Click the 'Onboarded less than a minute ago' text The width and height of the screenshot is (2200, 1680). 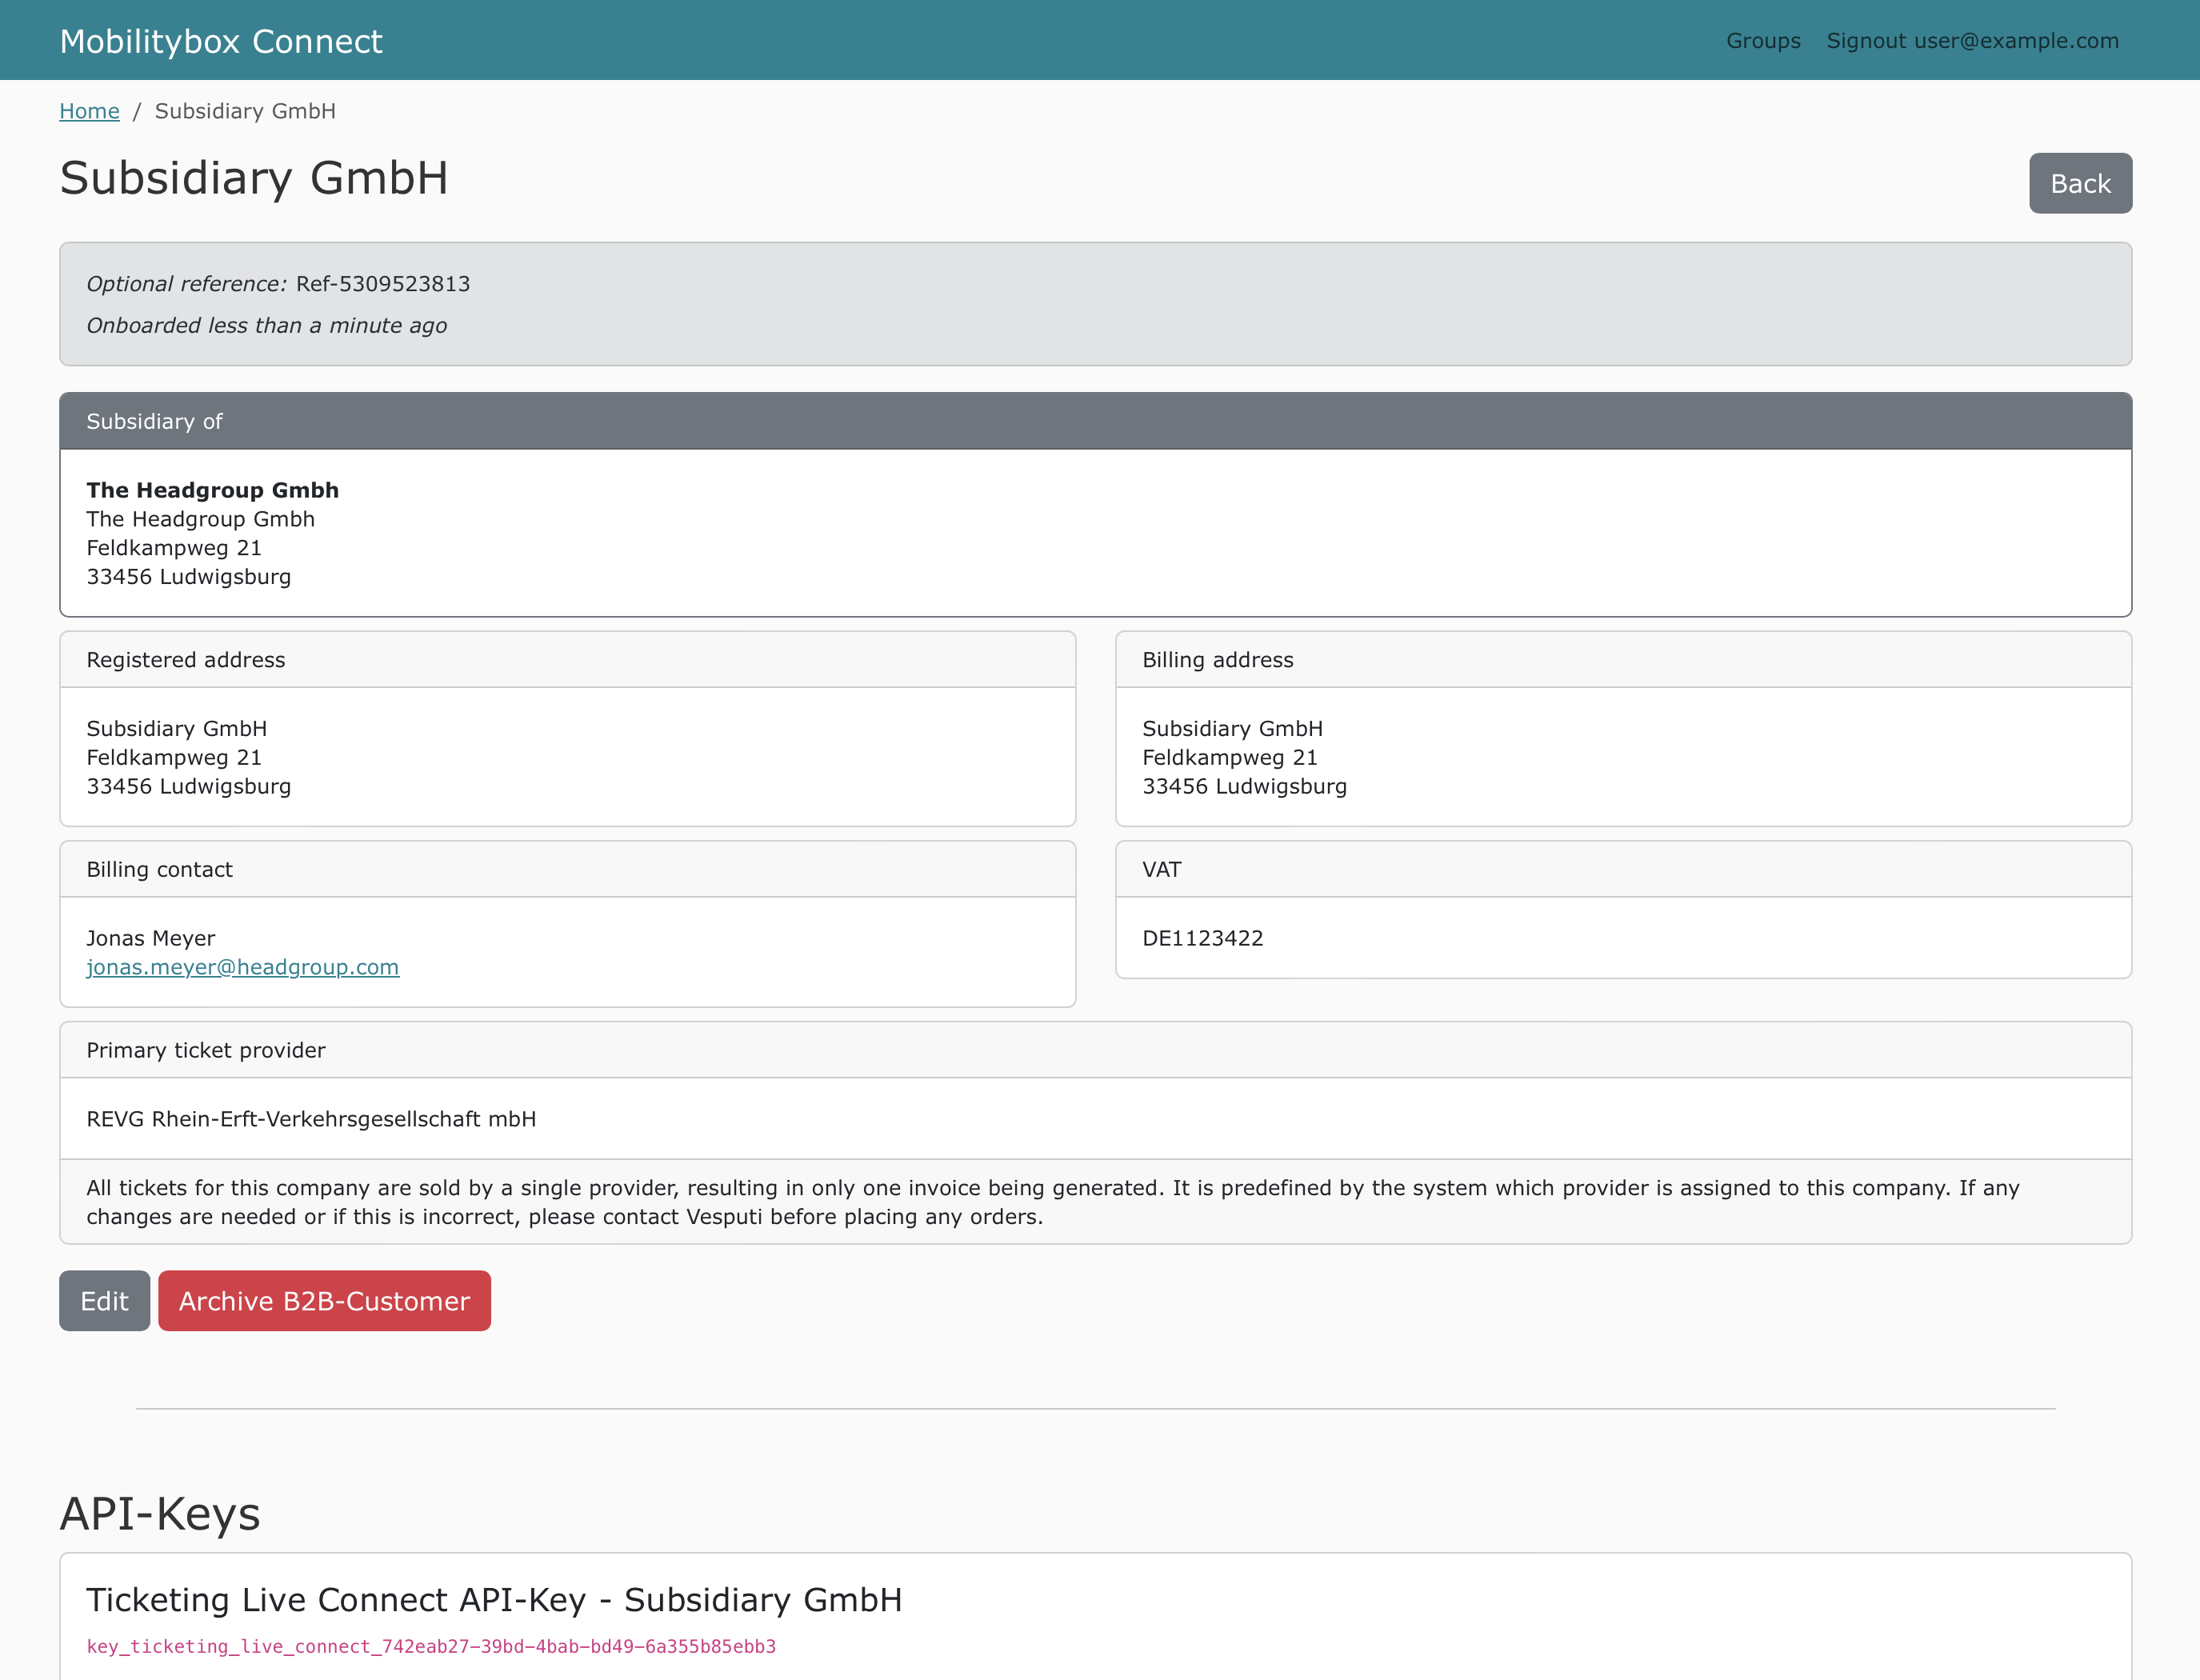click(267, 326)
